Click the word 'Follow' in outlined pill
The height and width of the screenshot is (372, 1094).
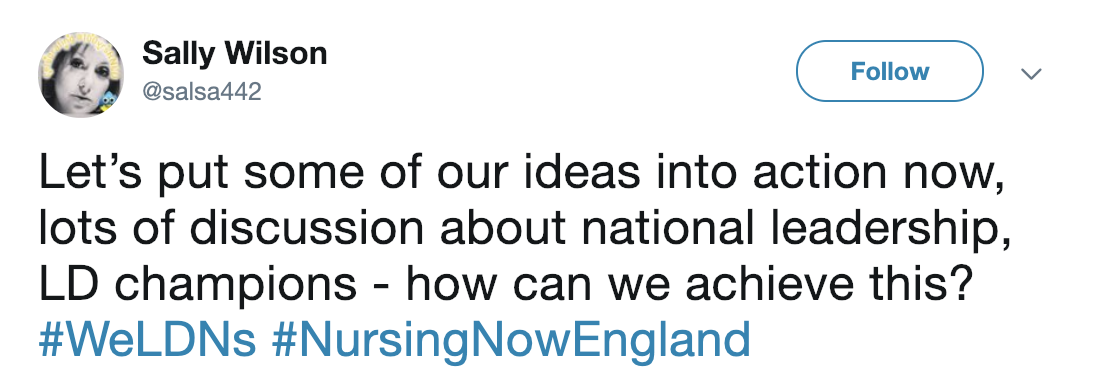pyautogui.click(x=890, y=71)
